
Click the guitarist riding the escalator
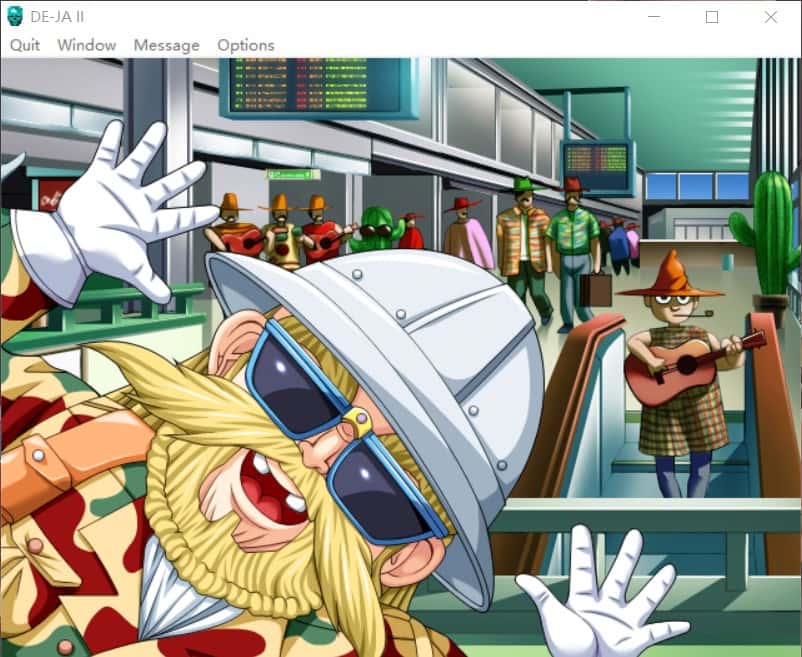coord(683,373)
